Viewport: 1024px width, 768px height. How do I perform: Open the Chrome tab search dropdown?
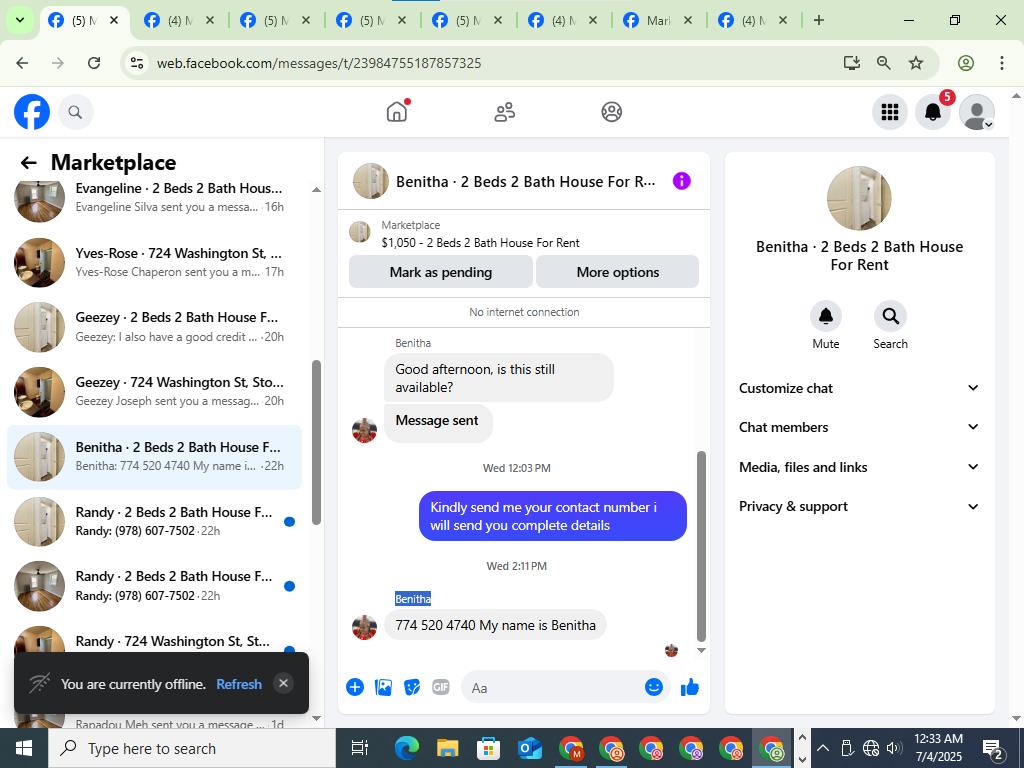click(x=20, y=20)
